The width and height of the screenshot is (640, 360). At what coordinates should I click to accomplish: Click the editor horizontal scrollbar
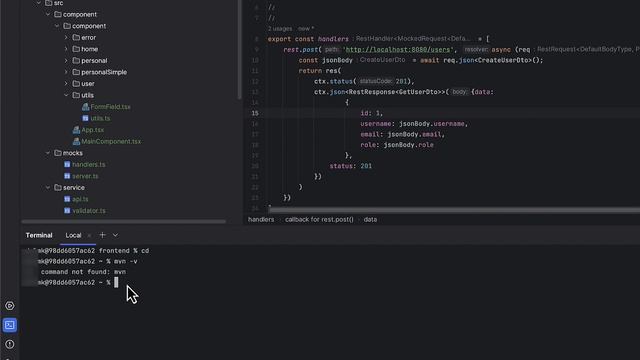tap(454, 210)
